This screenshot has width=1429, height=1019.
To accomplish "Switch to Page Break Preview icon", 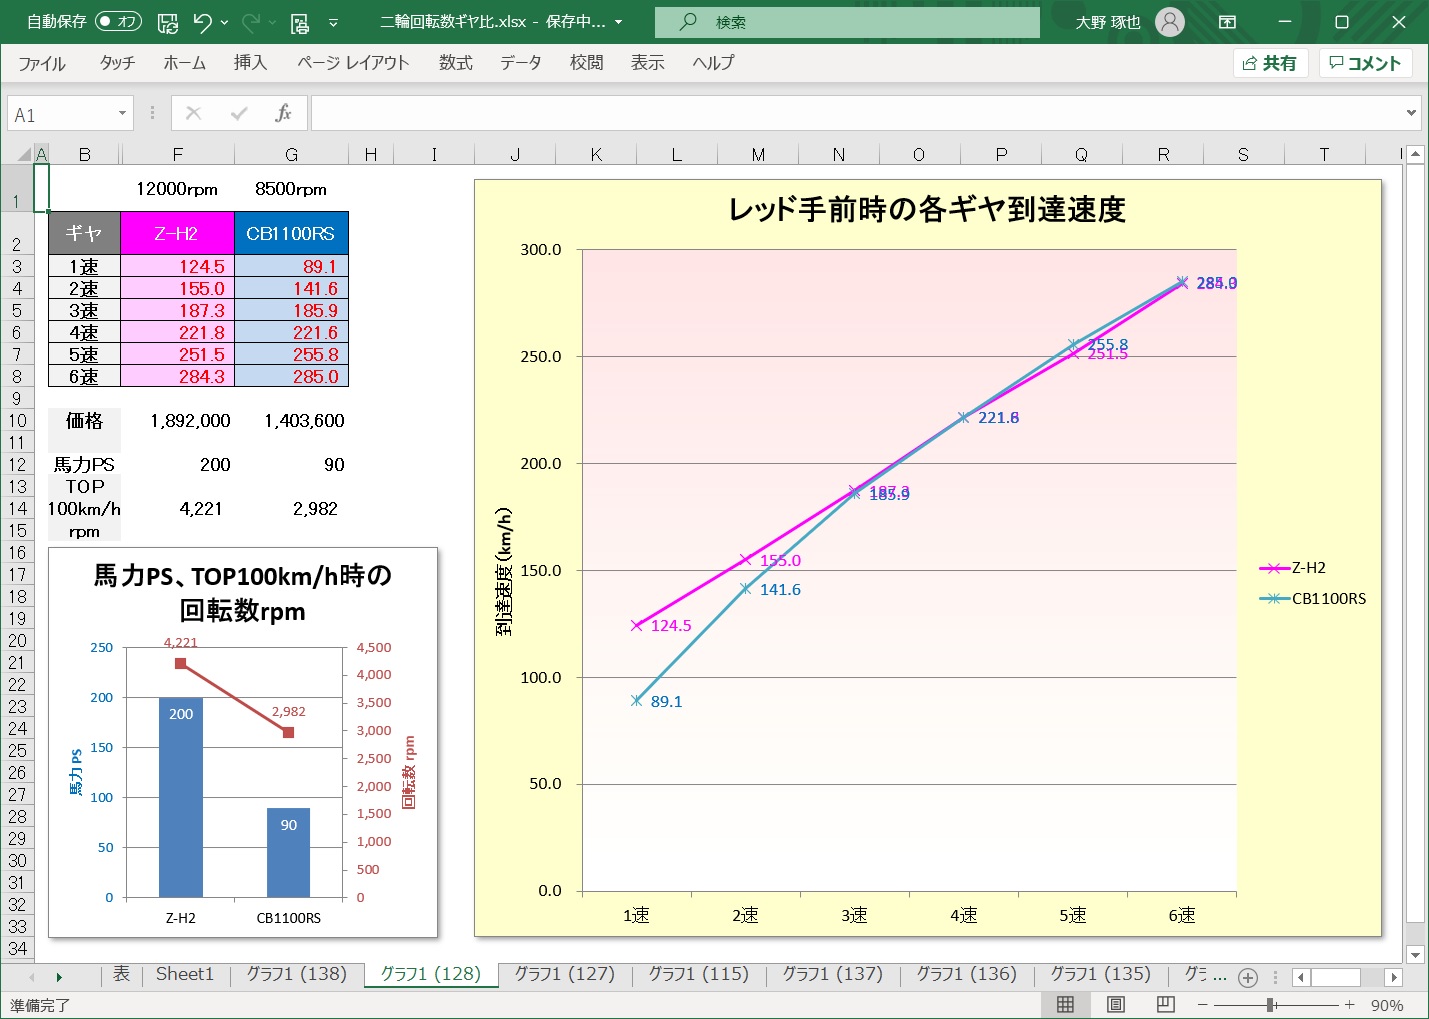I will click(1165, 1004).
